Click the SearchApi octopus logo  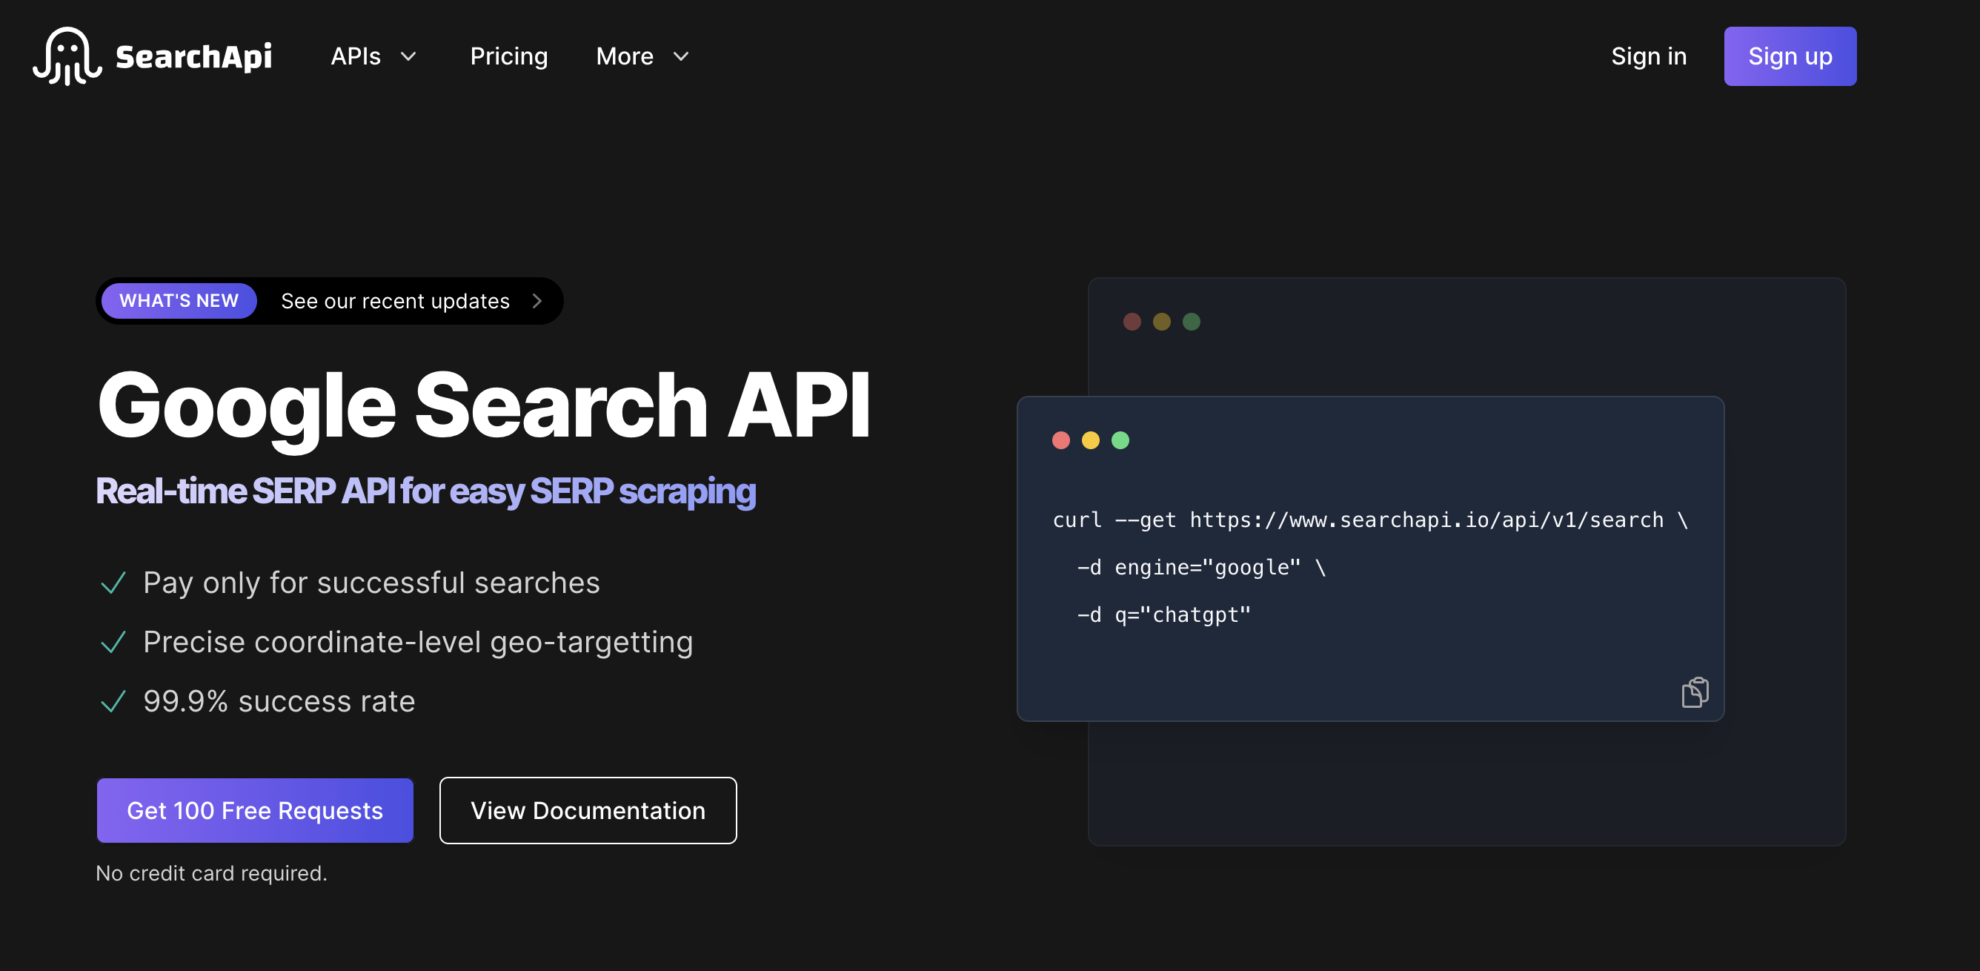point(65,56)
